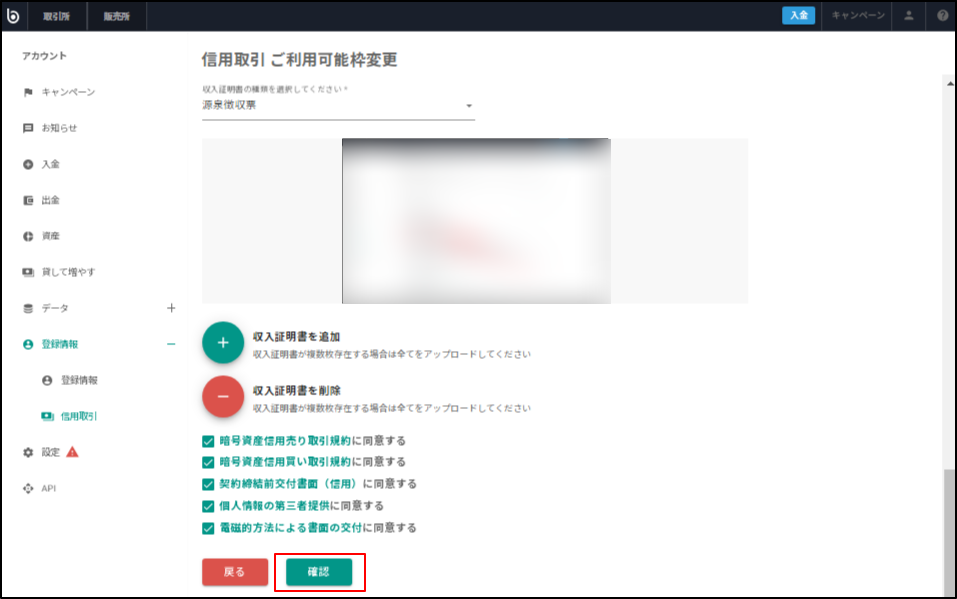The image size is (957, 599).
Task: Click the red 戻る button
Action: (x=235, y=572)
